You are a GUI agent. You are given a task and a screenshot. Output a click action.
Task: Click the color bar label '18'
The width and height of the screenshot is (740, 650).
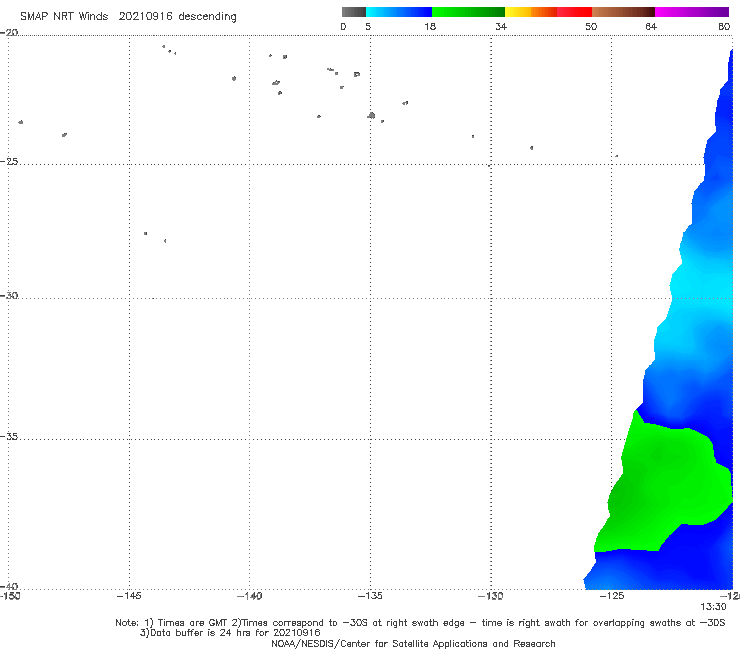point(430,26)
